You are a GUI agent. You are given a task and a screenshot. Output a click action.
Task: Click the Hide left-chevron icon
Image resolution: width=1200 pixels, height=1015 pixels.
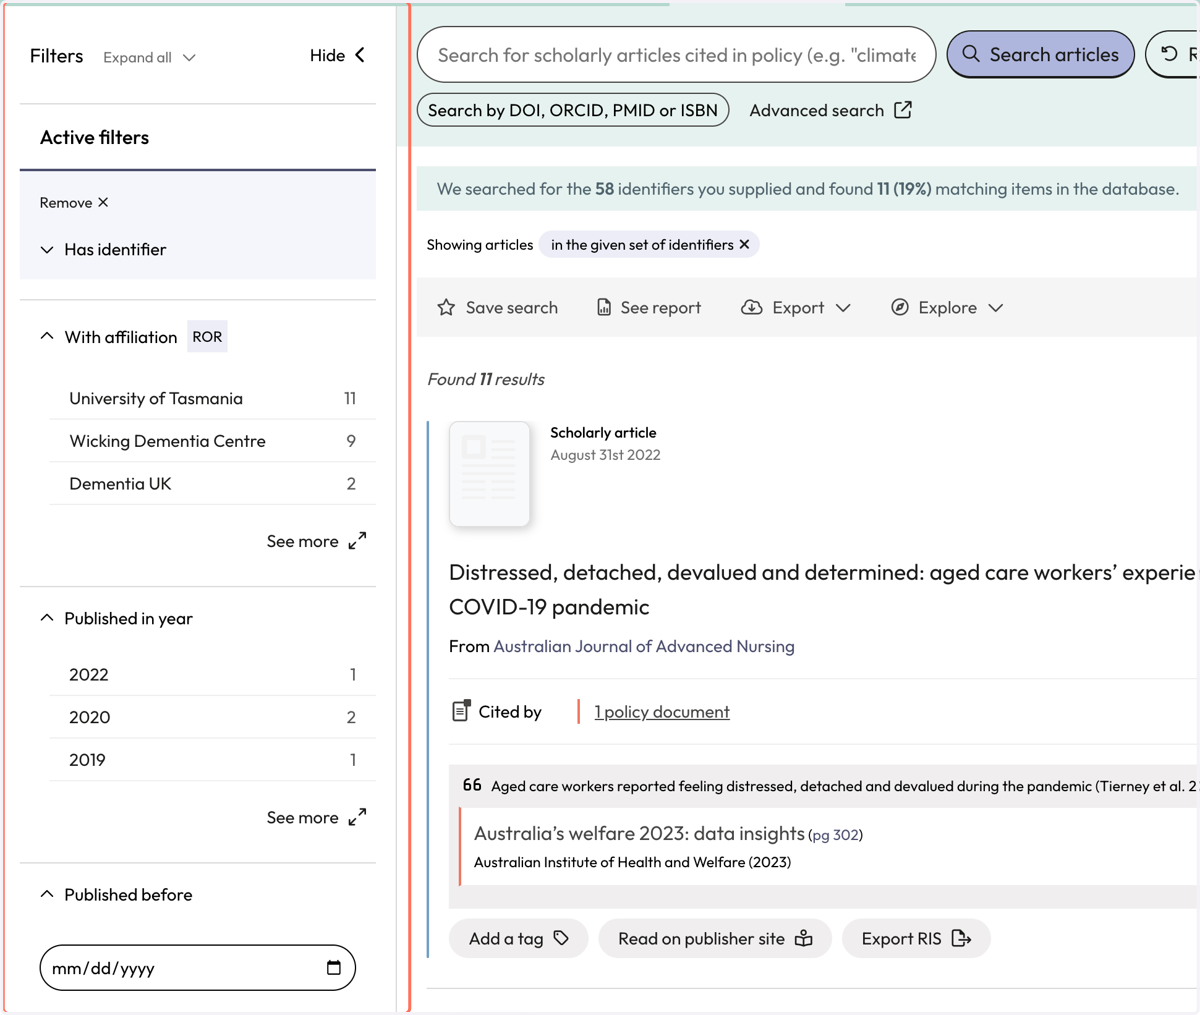(360, 55)
